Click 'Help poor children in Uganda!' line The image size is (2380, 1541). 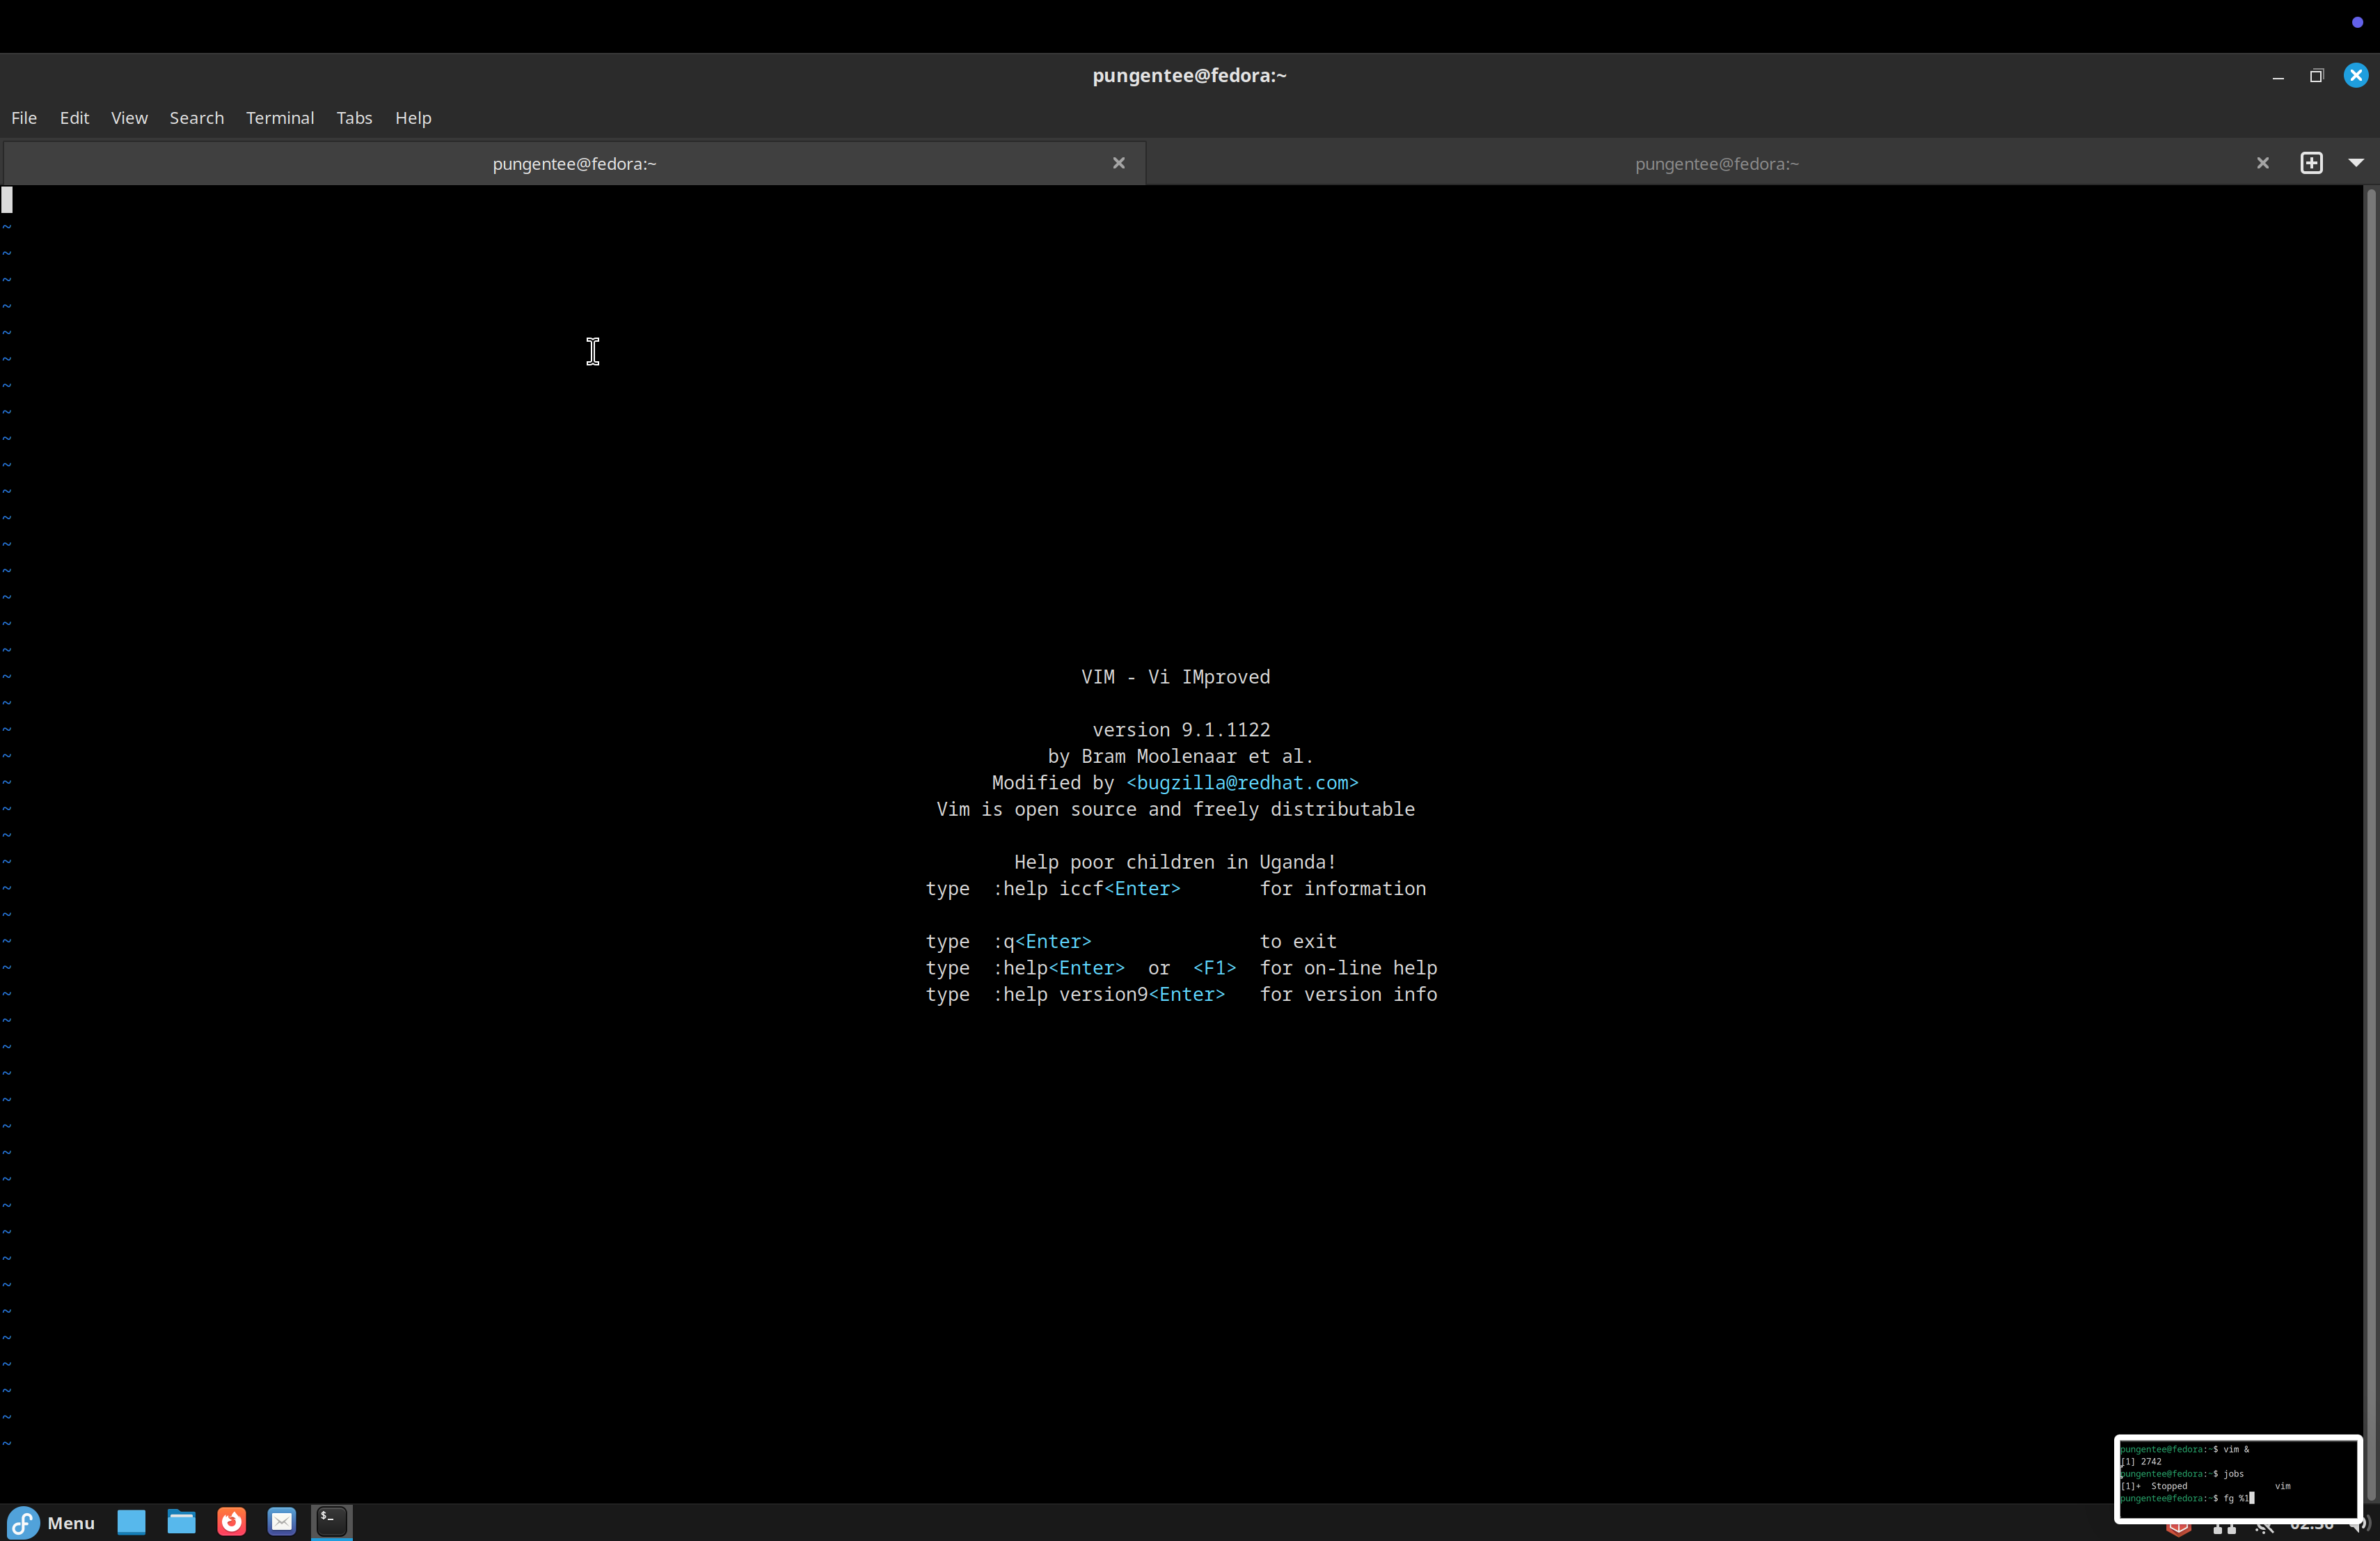click(x=1175, y=862)
